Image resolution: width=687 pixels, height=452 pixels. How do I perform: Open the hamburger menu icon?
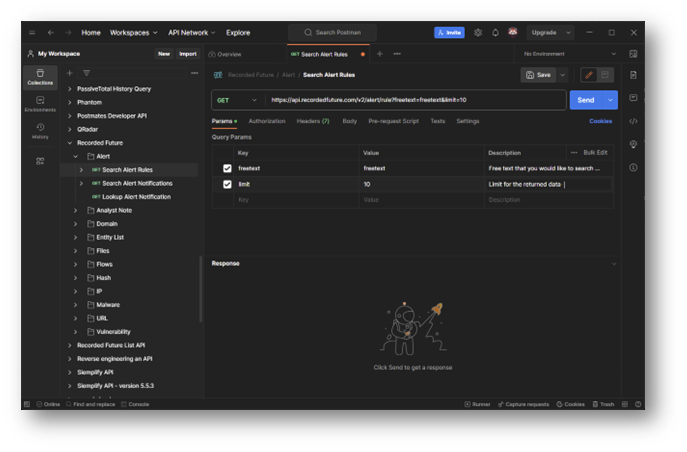[32, 32]
